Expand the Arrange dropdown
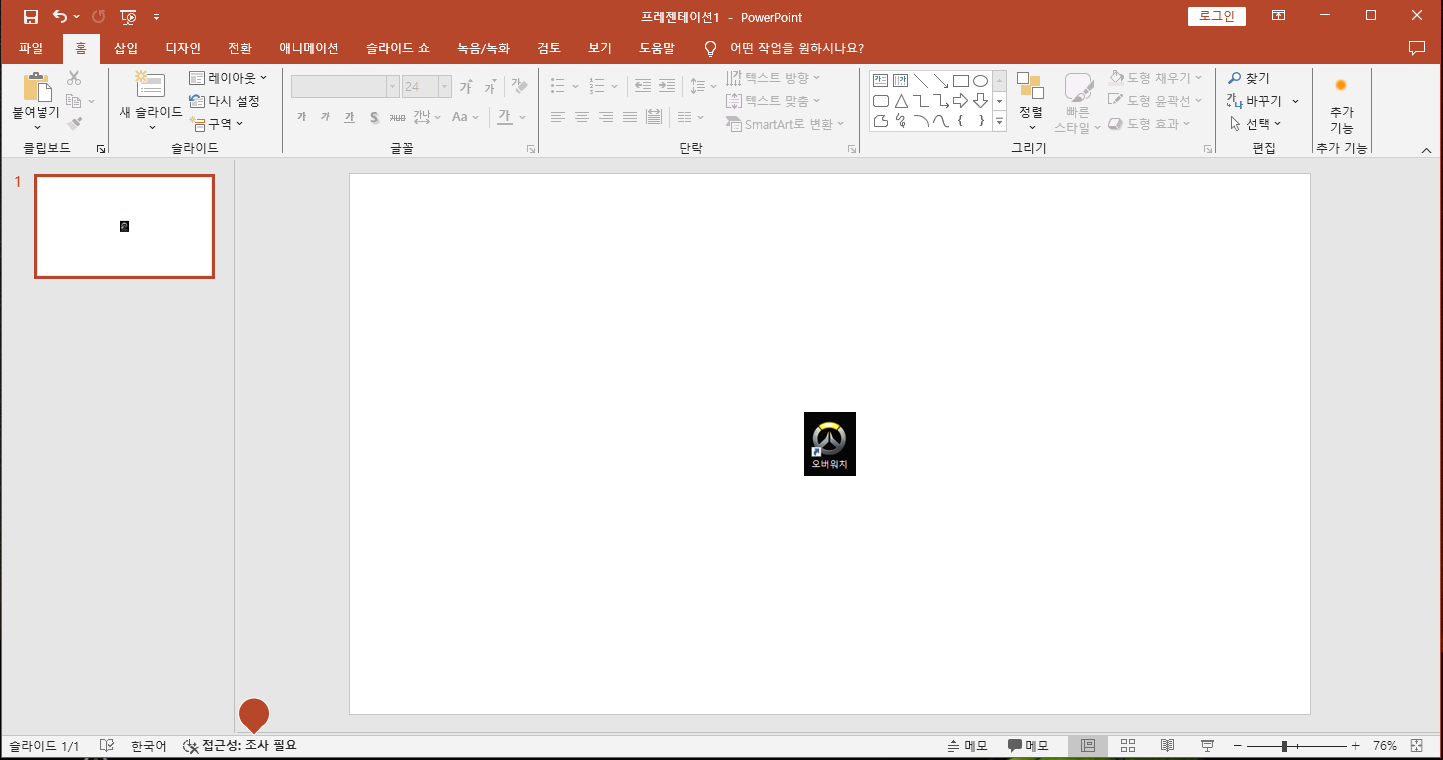The height and width of the screenshot is (760, 1443). (1031, 102)
